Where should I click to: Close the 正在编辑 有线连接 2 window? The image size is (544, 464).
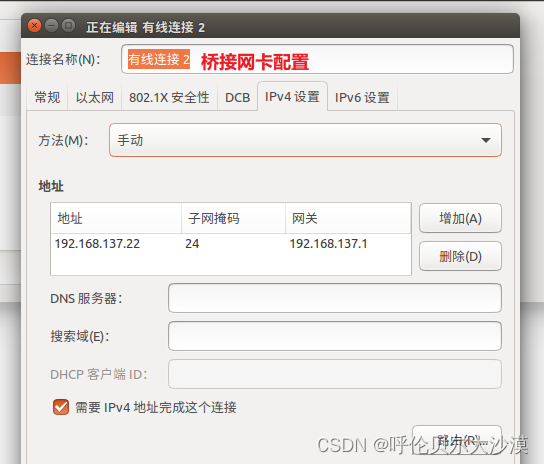tap(34, 26)
